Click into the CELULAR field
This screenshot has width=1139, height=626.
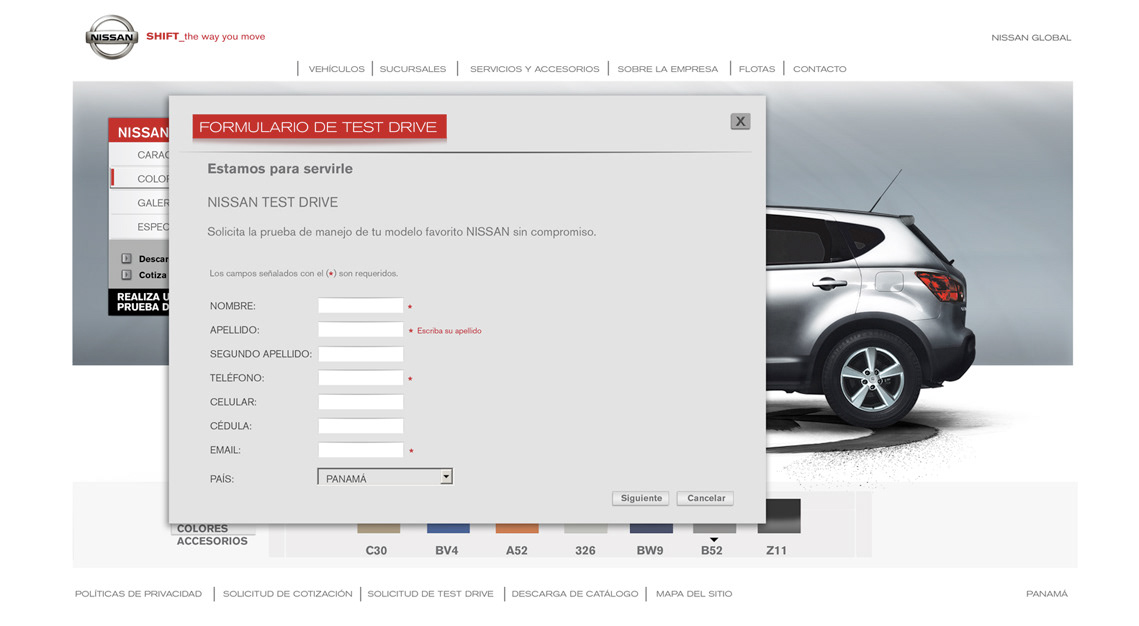click(x=360, y=402)
